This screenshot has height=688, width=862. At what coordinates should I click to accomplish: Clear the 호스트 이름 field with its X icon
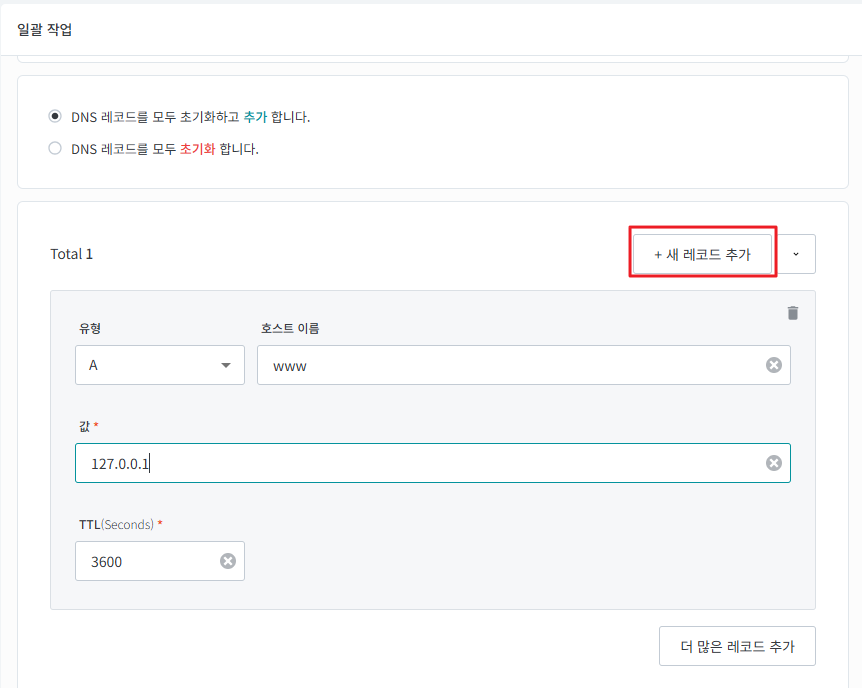coord(773,365)
